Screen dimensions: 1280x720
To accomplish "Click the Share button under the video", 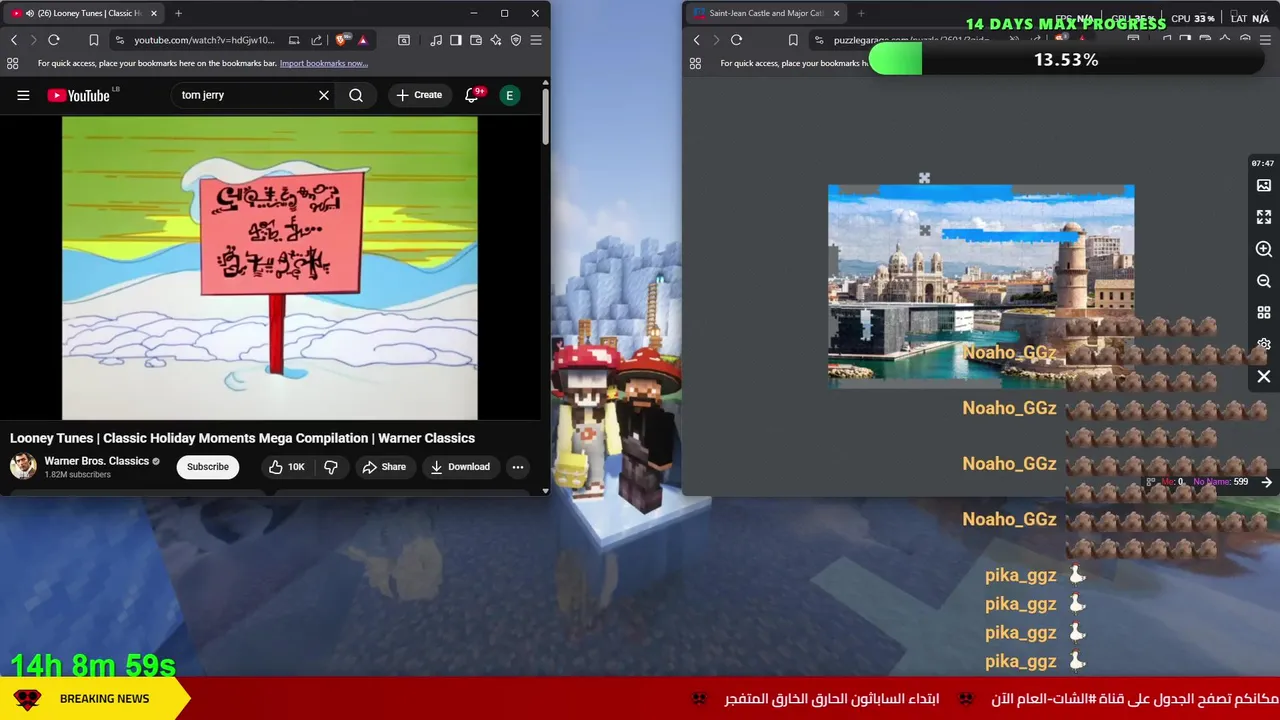I will click(x=384, y=467).
